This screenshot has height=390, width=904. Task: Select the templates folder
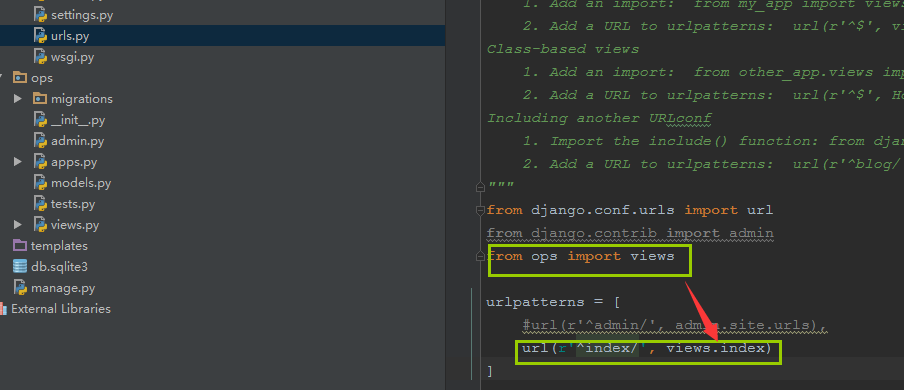(59, 246)
